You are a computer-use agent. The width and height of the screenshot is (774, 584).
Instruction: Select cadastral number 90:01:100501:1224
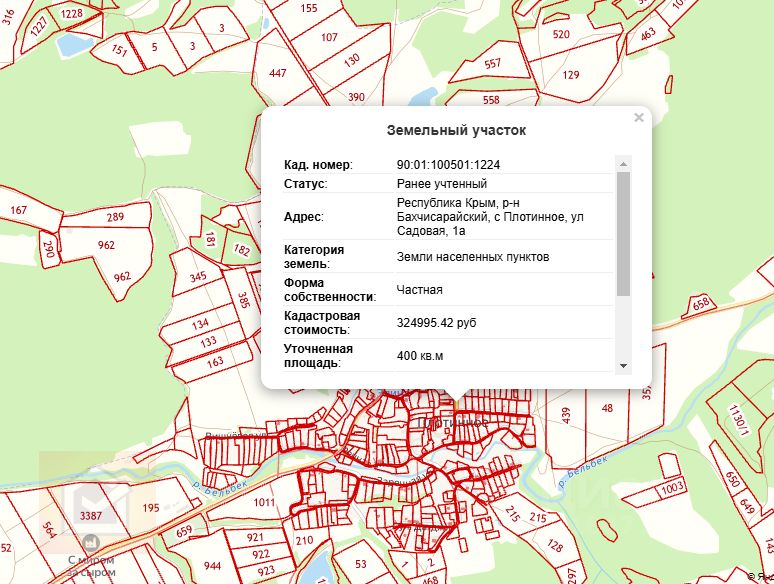(448, 165)
